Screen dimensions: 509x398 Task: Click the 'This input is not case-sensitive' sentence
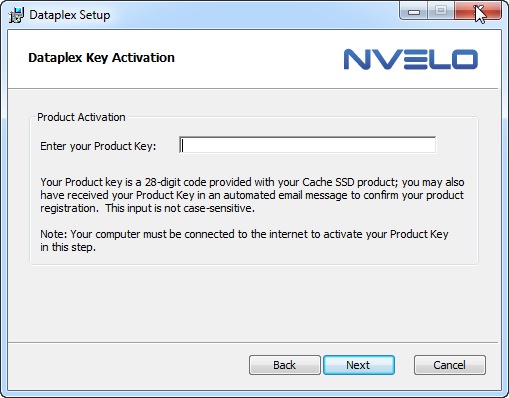pyautogui.click(x=180, y=208)
